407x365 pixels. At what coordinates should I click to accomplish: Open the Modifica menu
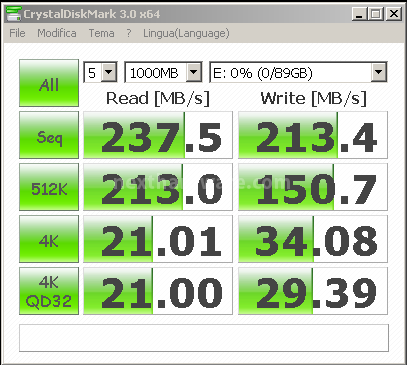(x=57, y=33)
